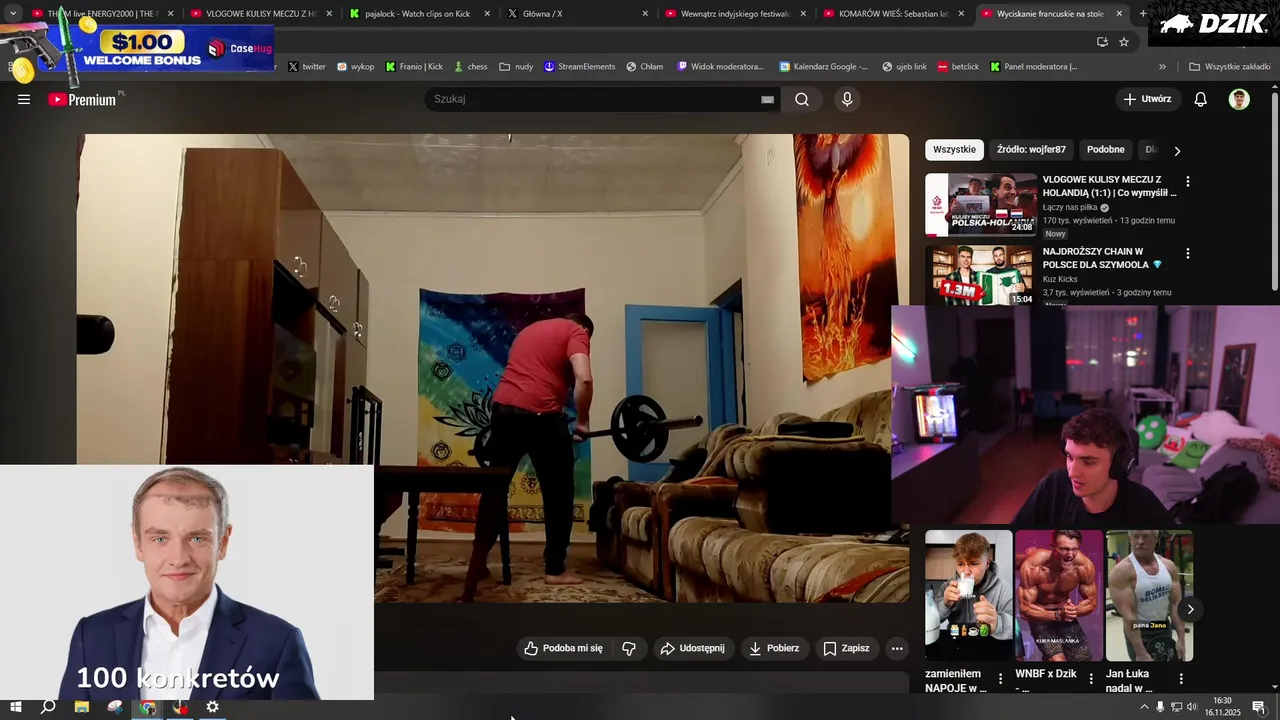Viewport: 1280px width, 720px height.
Task: Bookmark this page with star icon
Action: [1124, 42]
